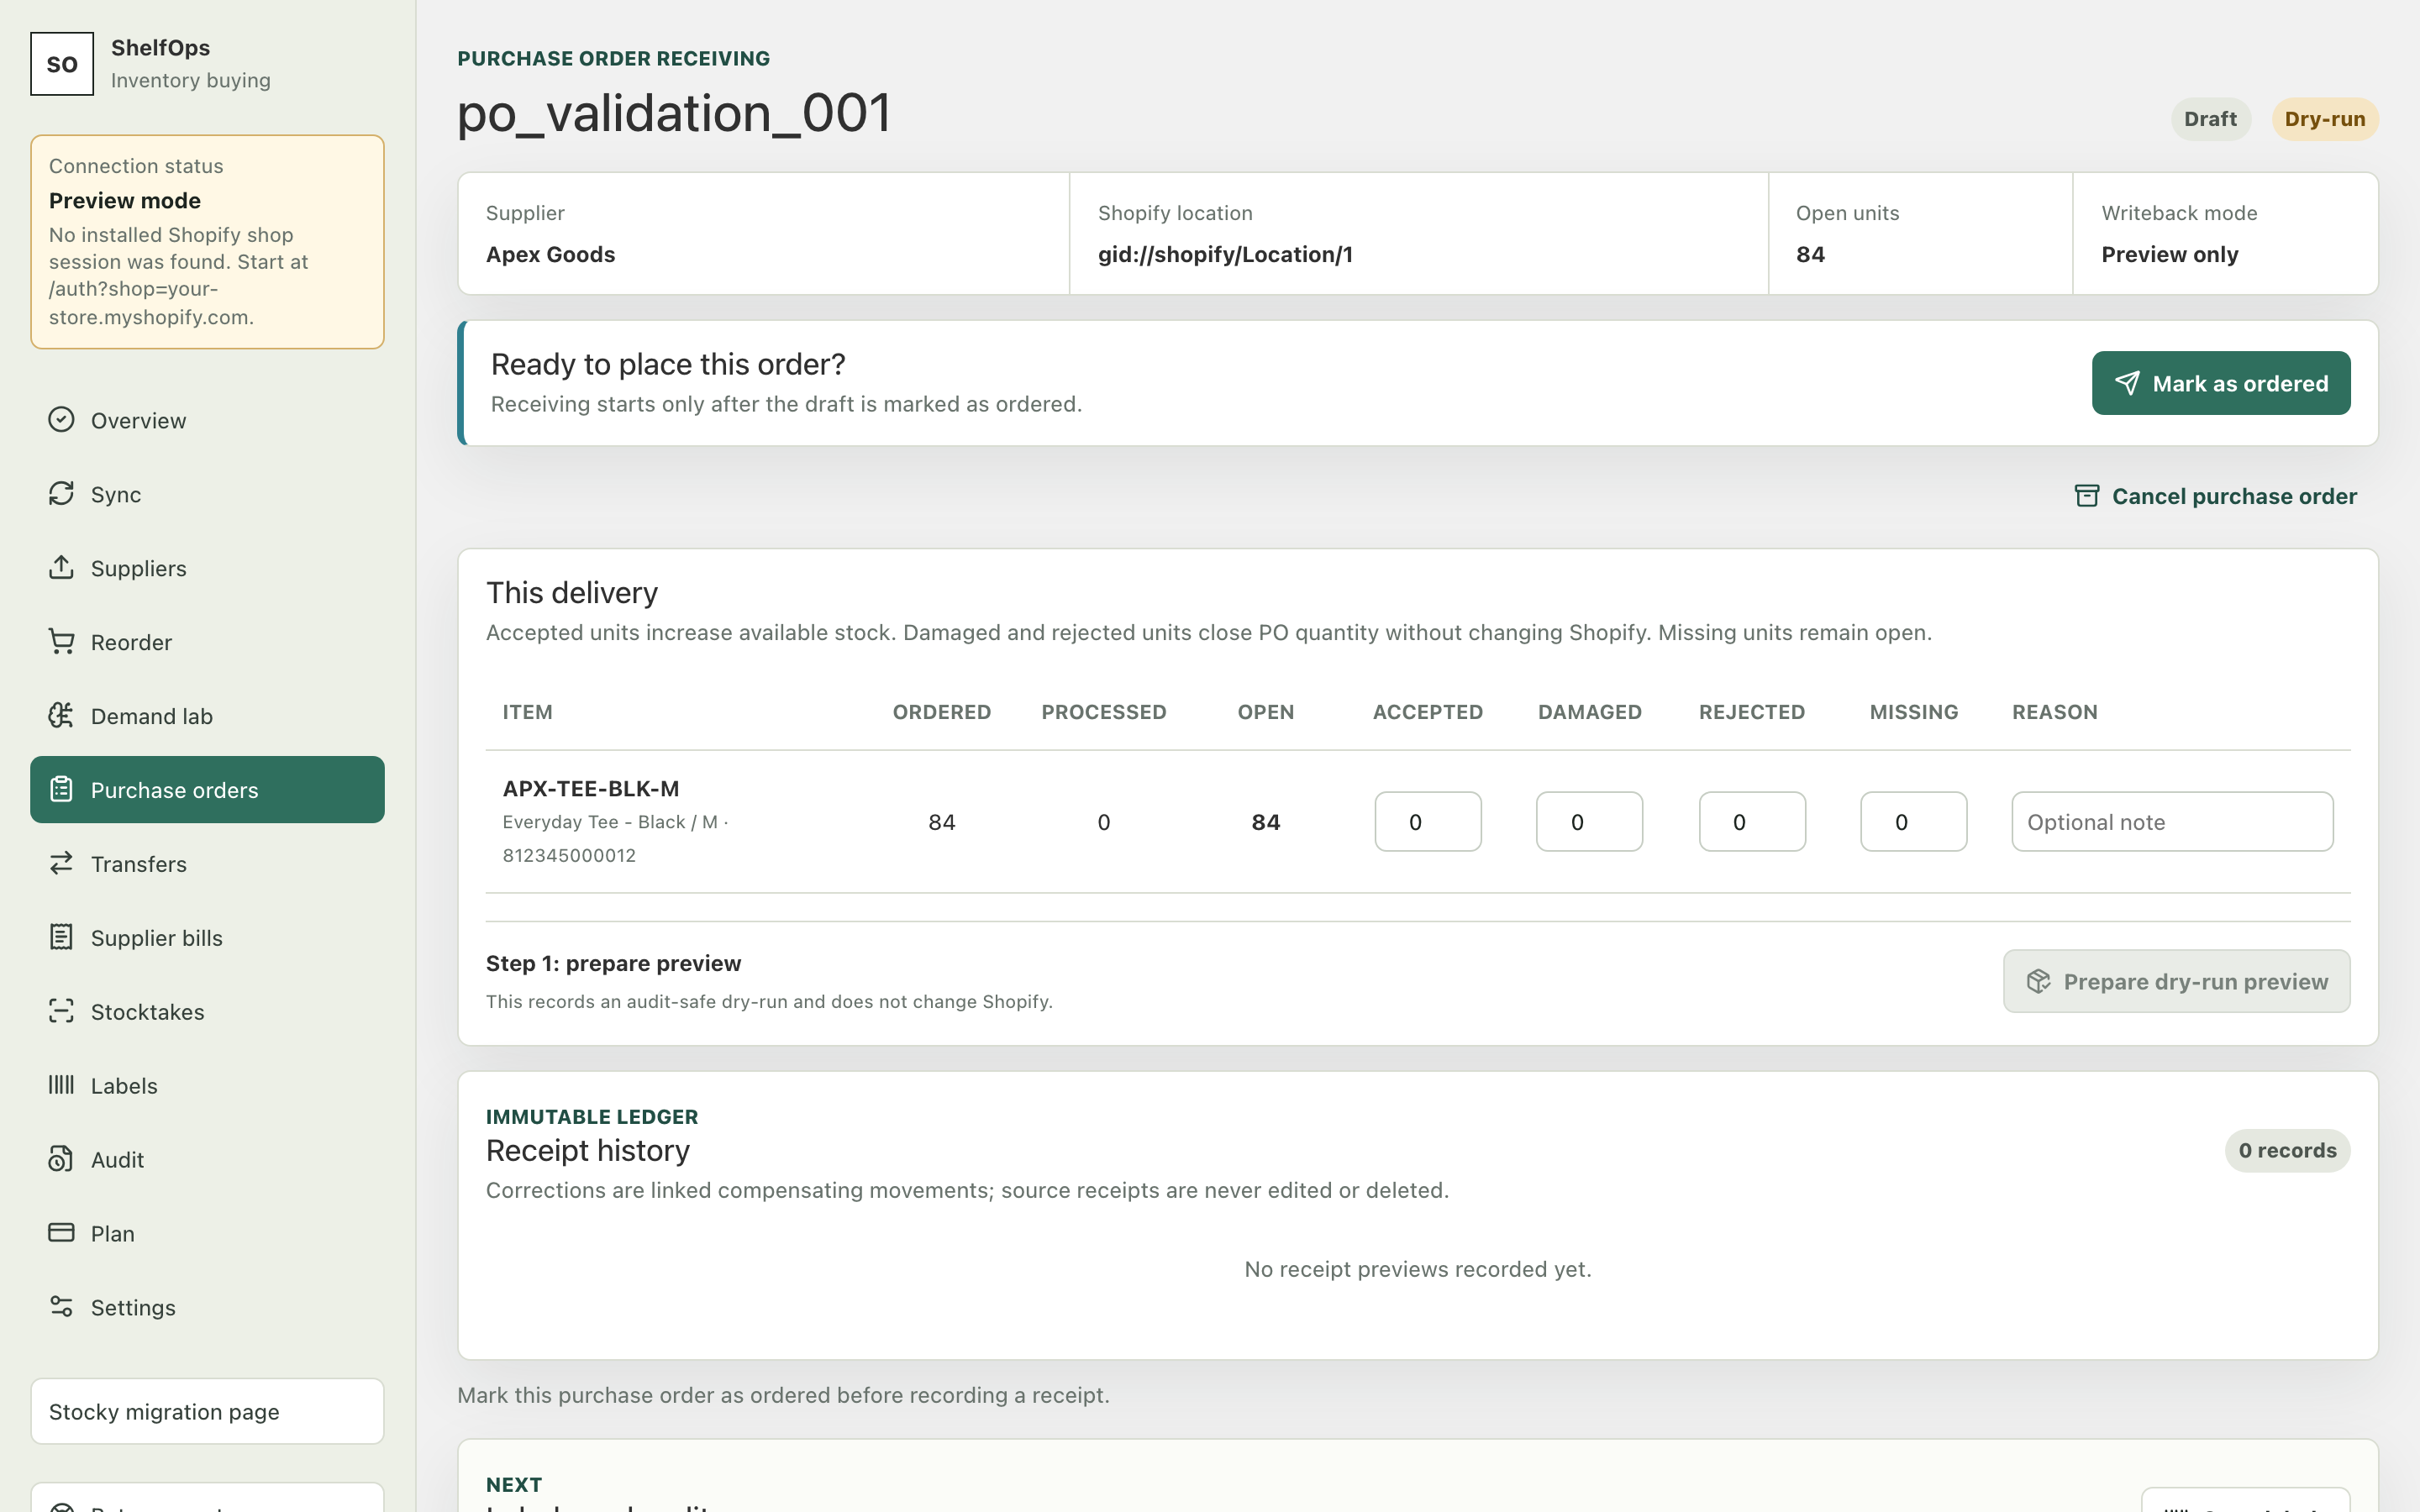Click the Preview only writeback mode value
This screenshot has height=1512, width=2420.
tap(2169, 254)
